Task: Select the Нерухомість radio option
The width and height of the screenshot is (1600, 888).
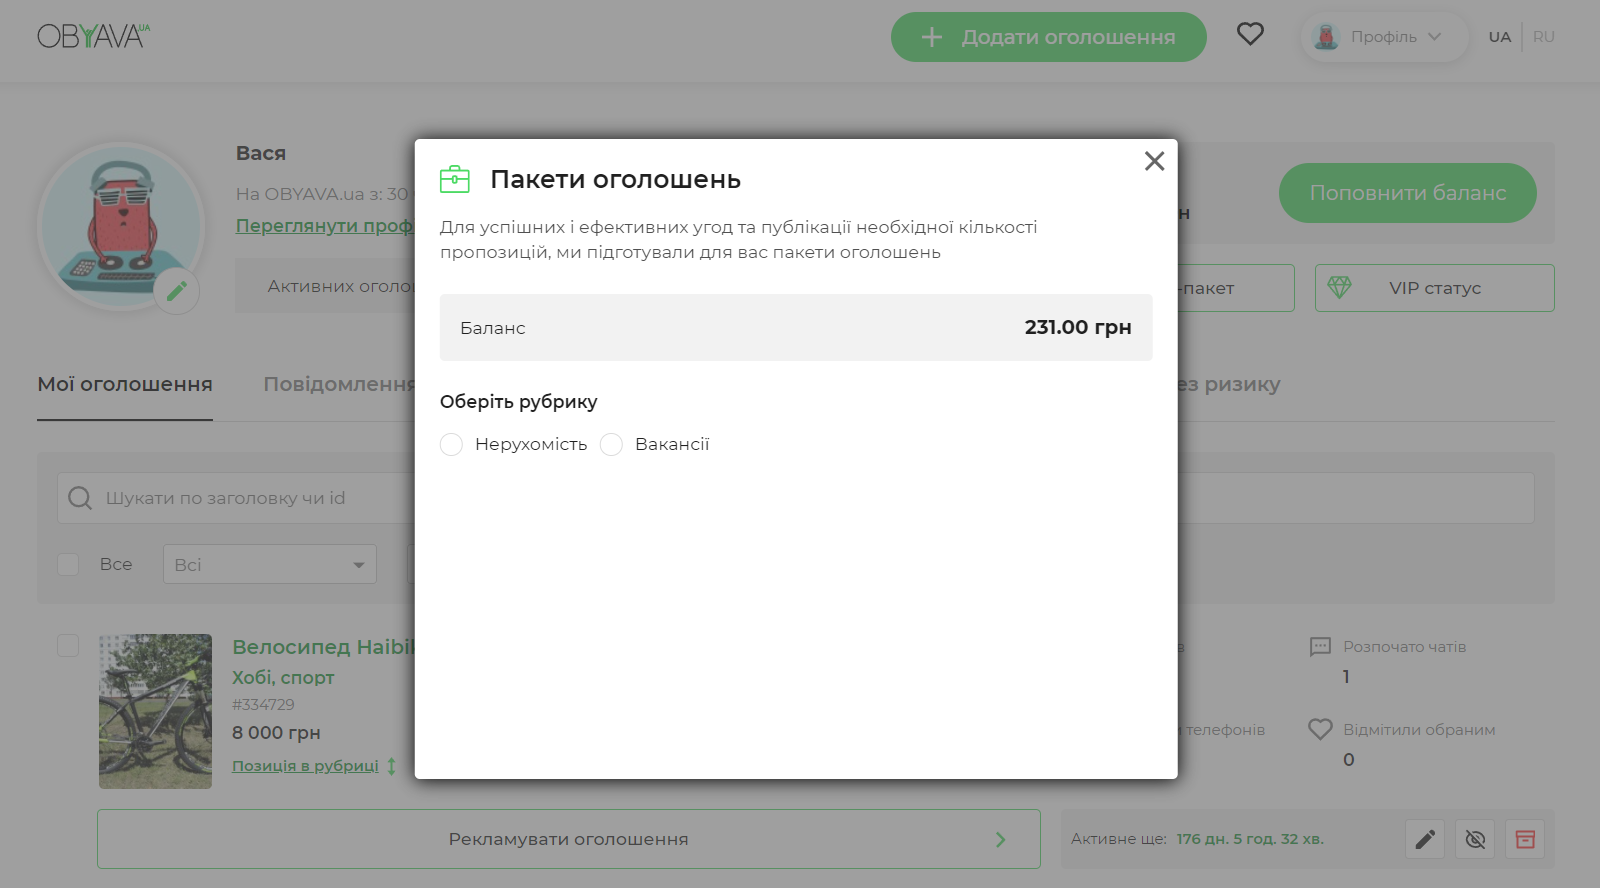Action: tap(452, 444)
